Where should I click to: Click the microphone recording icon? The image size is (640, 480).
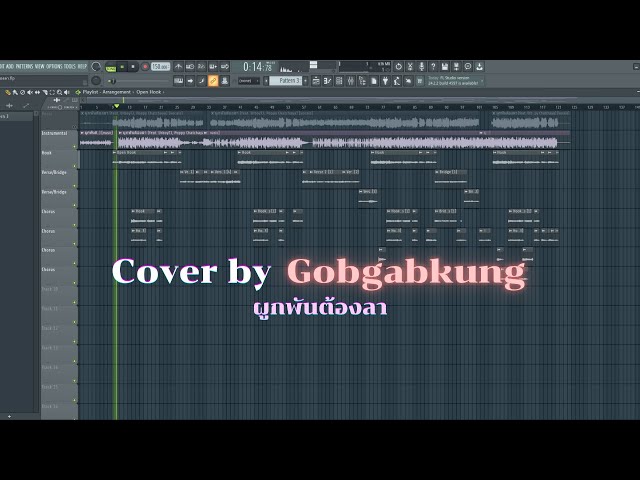click(422, 67)
